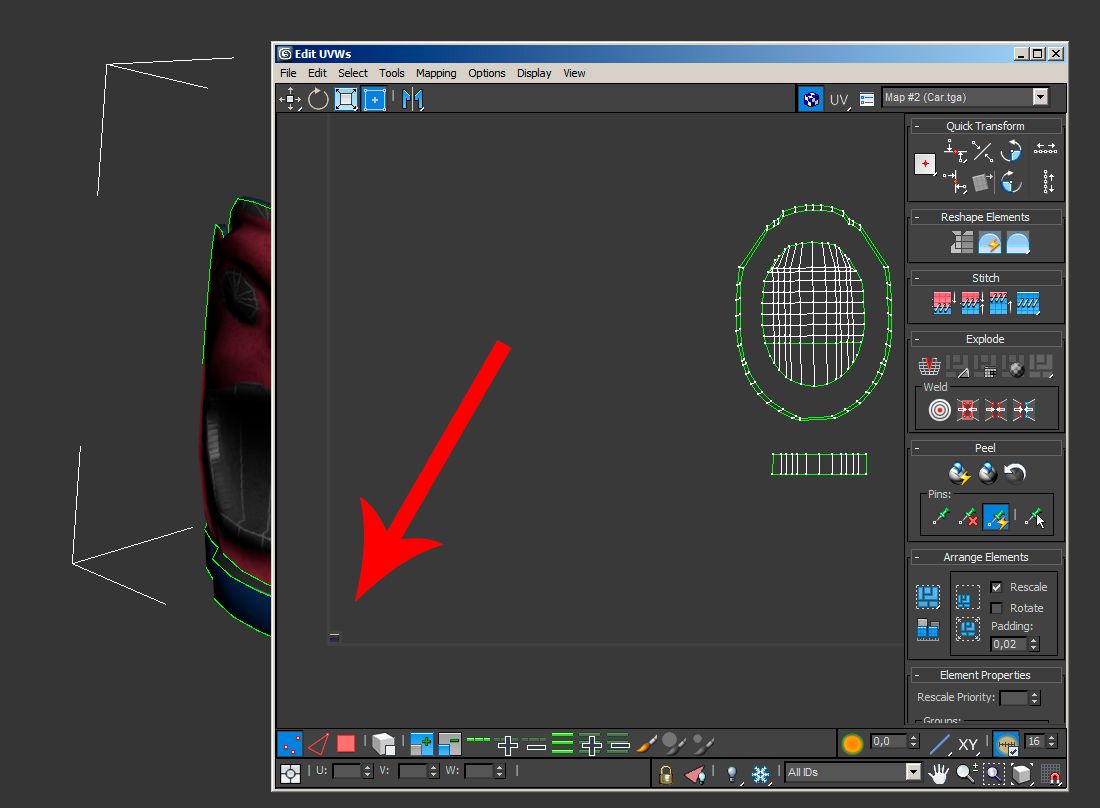Click Rotate +90 around pivot icon
Viewport: 1100px width, 808px height.
pyautogui.click(x=1011, y=150)
